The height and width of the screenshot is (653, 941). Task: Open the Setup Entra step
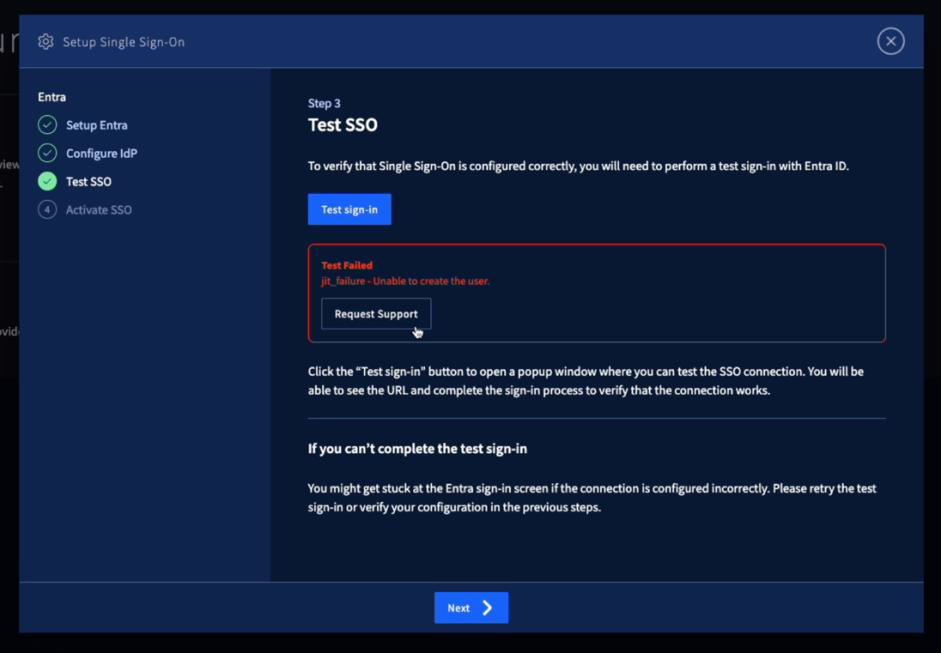tap(97, 125)
